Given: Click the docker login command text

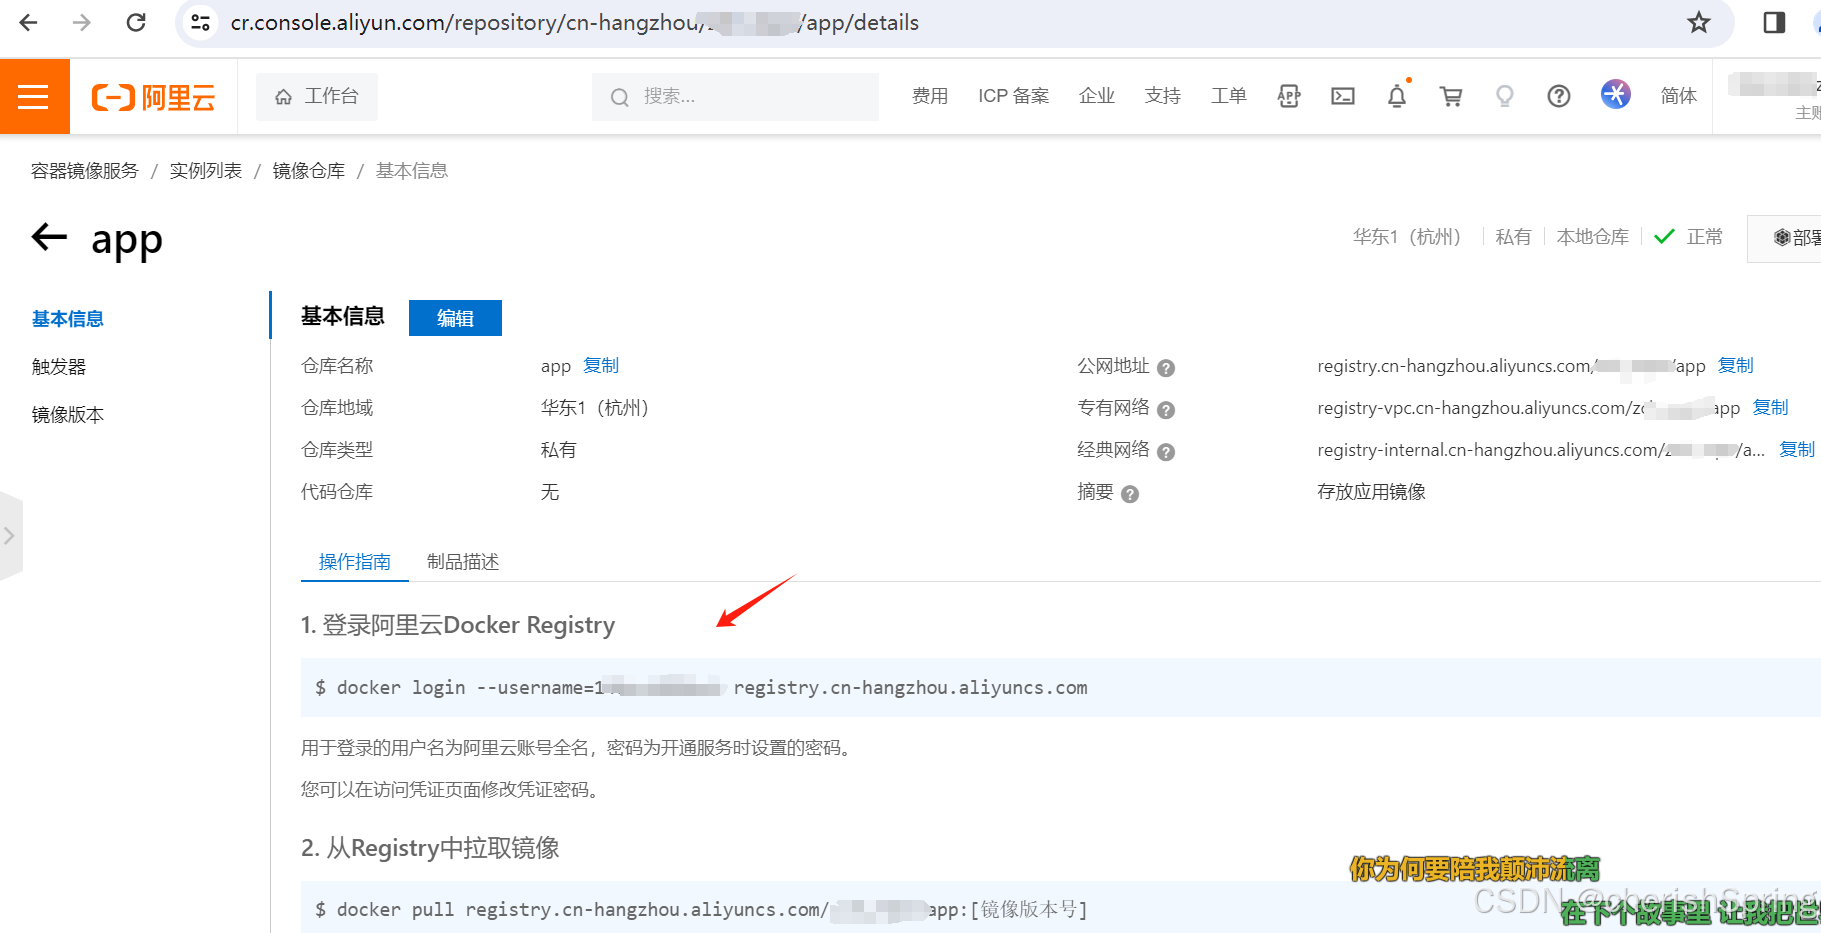Looking at the screenshot, I should pyautogui.click(x=702, y=688).
